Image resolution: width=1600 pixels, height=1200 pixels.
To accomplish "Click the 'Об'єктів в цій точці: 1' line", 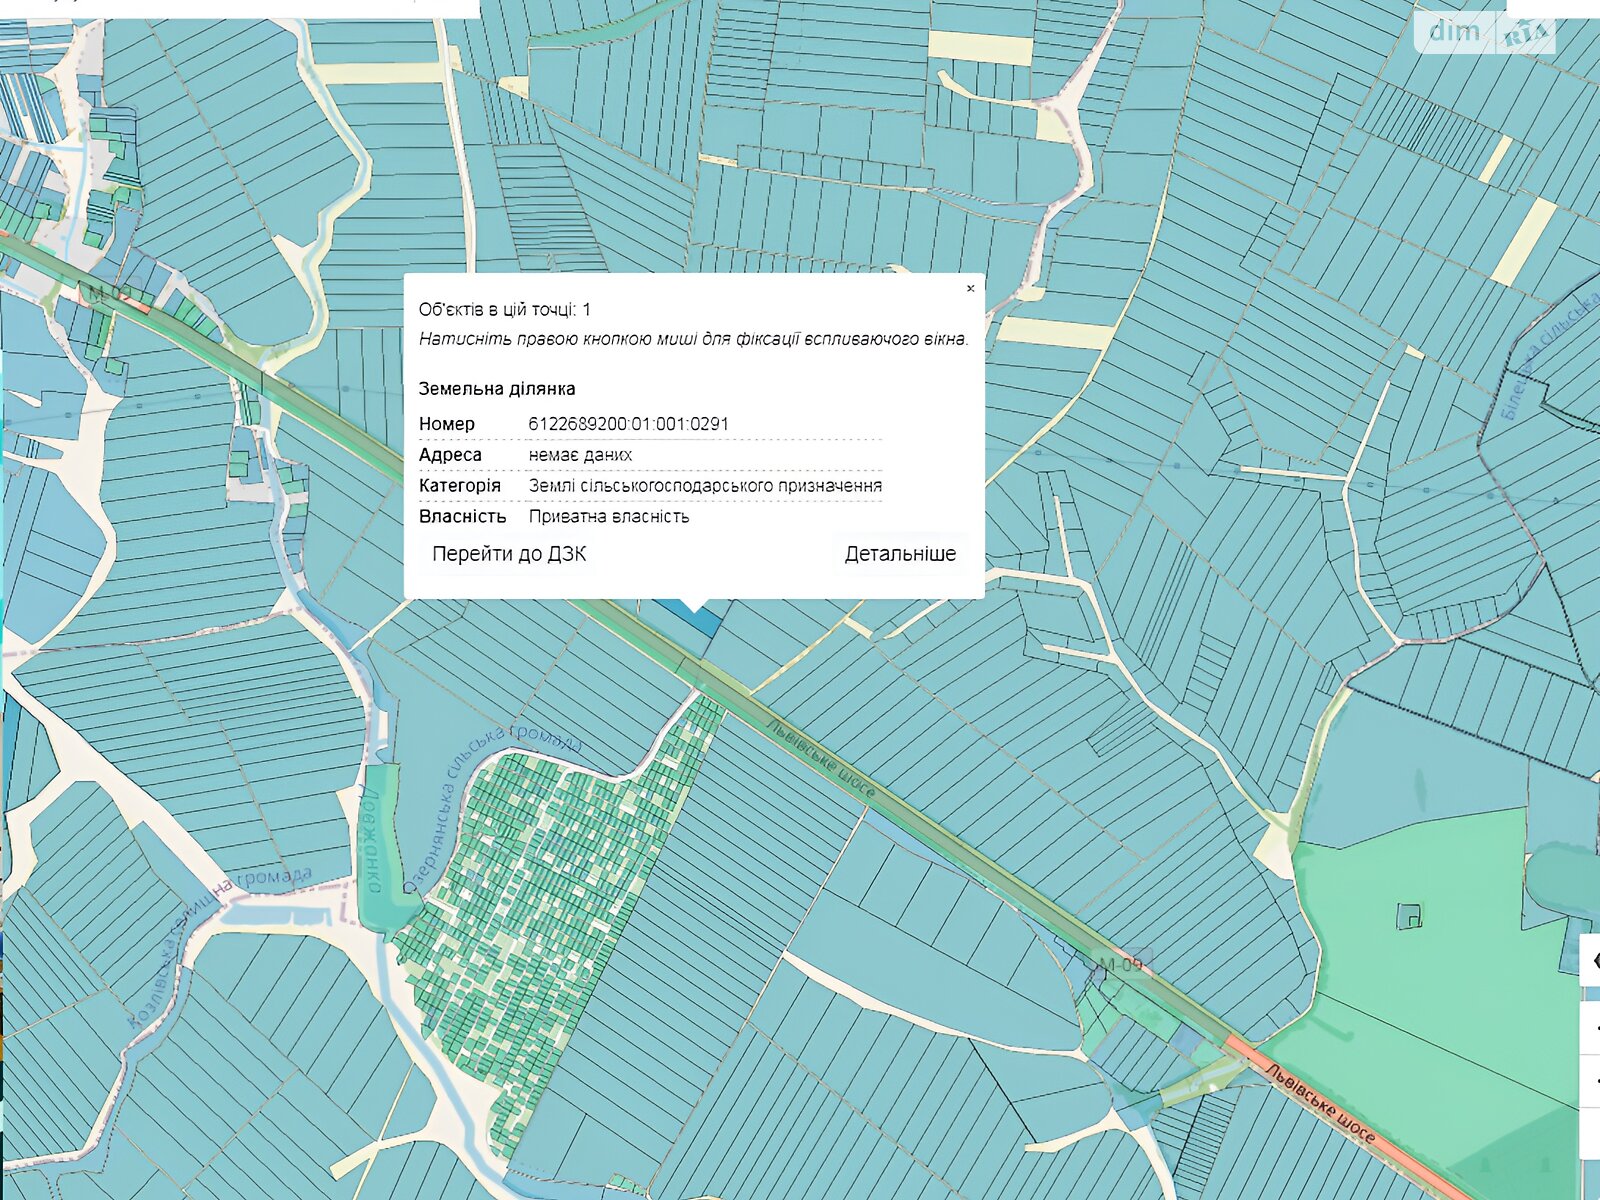I will point(505,310).
